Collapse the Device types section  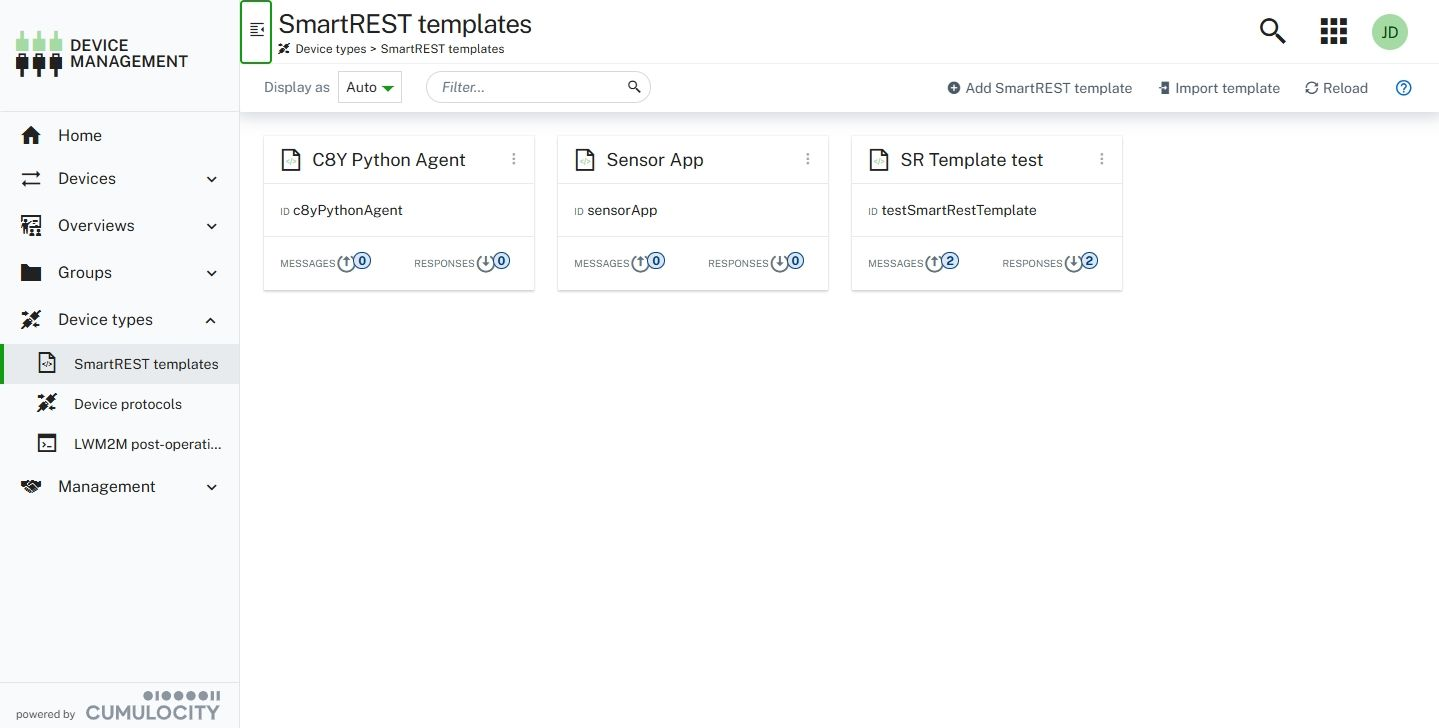pos(210,320)
